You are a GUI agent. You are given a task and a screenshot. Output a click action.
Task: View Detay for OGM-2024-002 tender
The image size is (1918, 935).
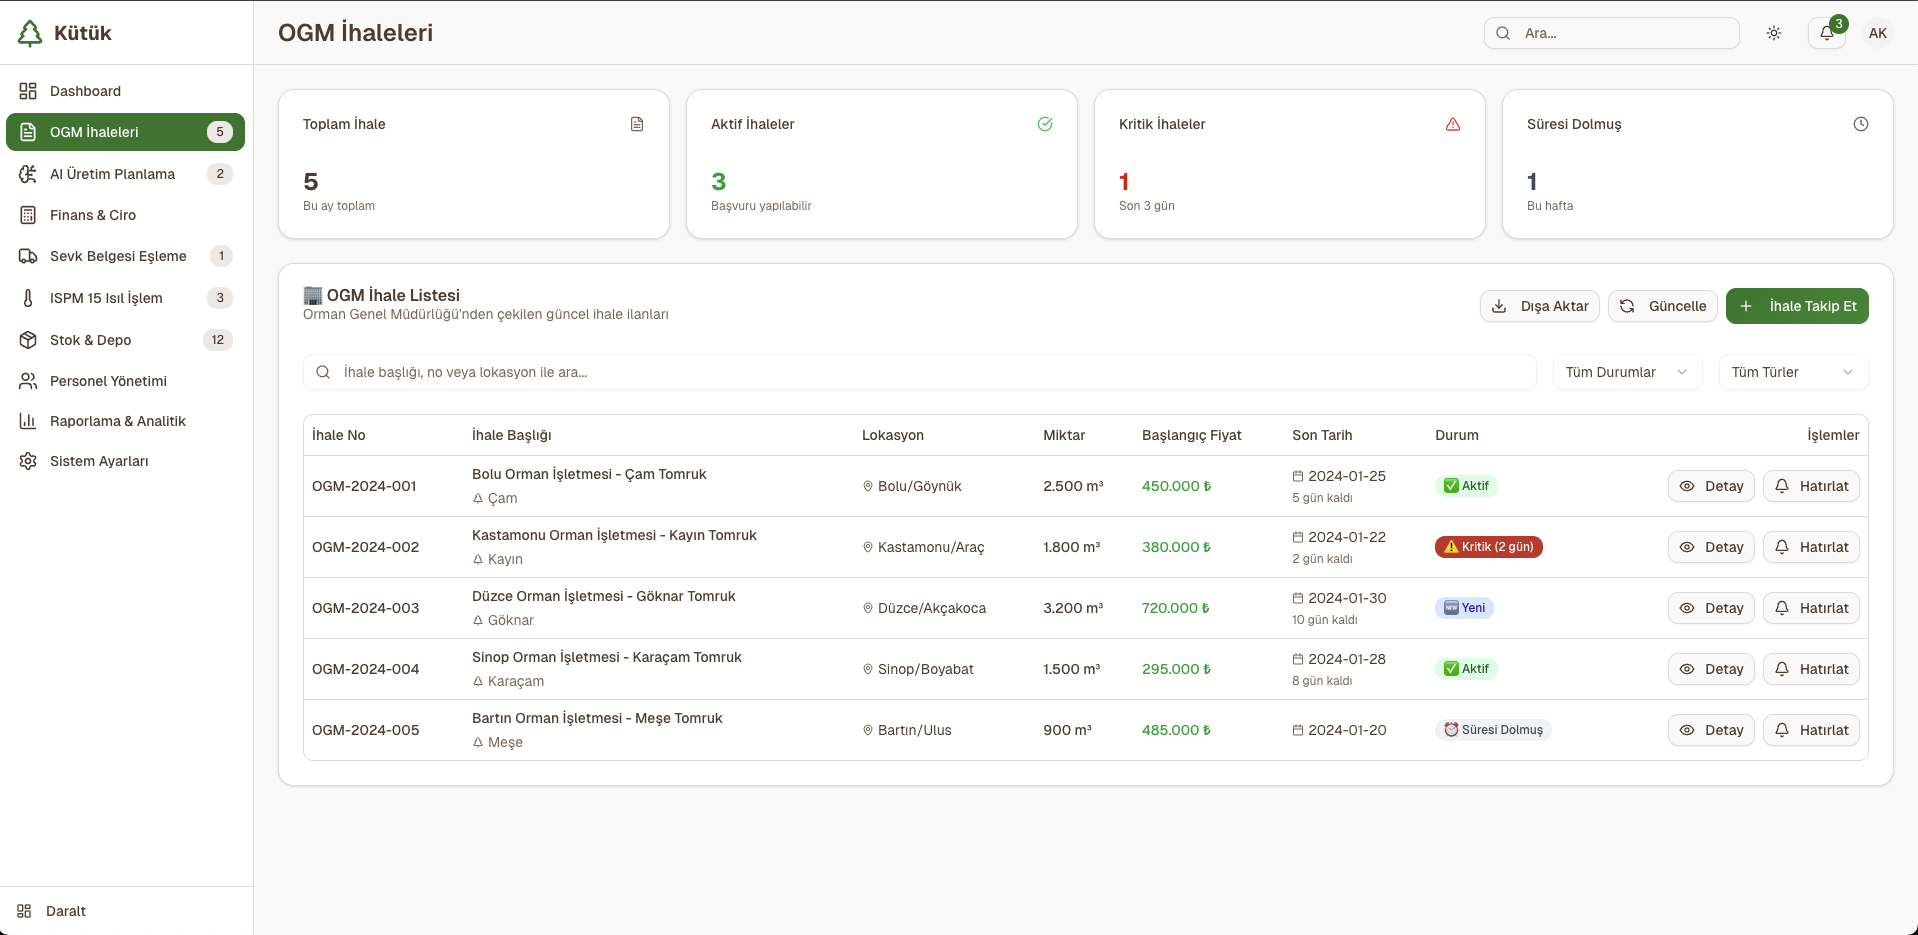tap(1711, 547)
